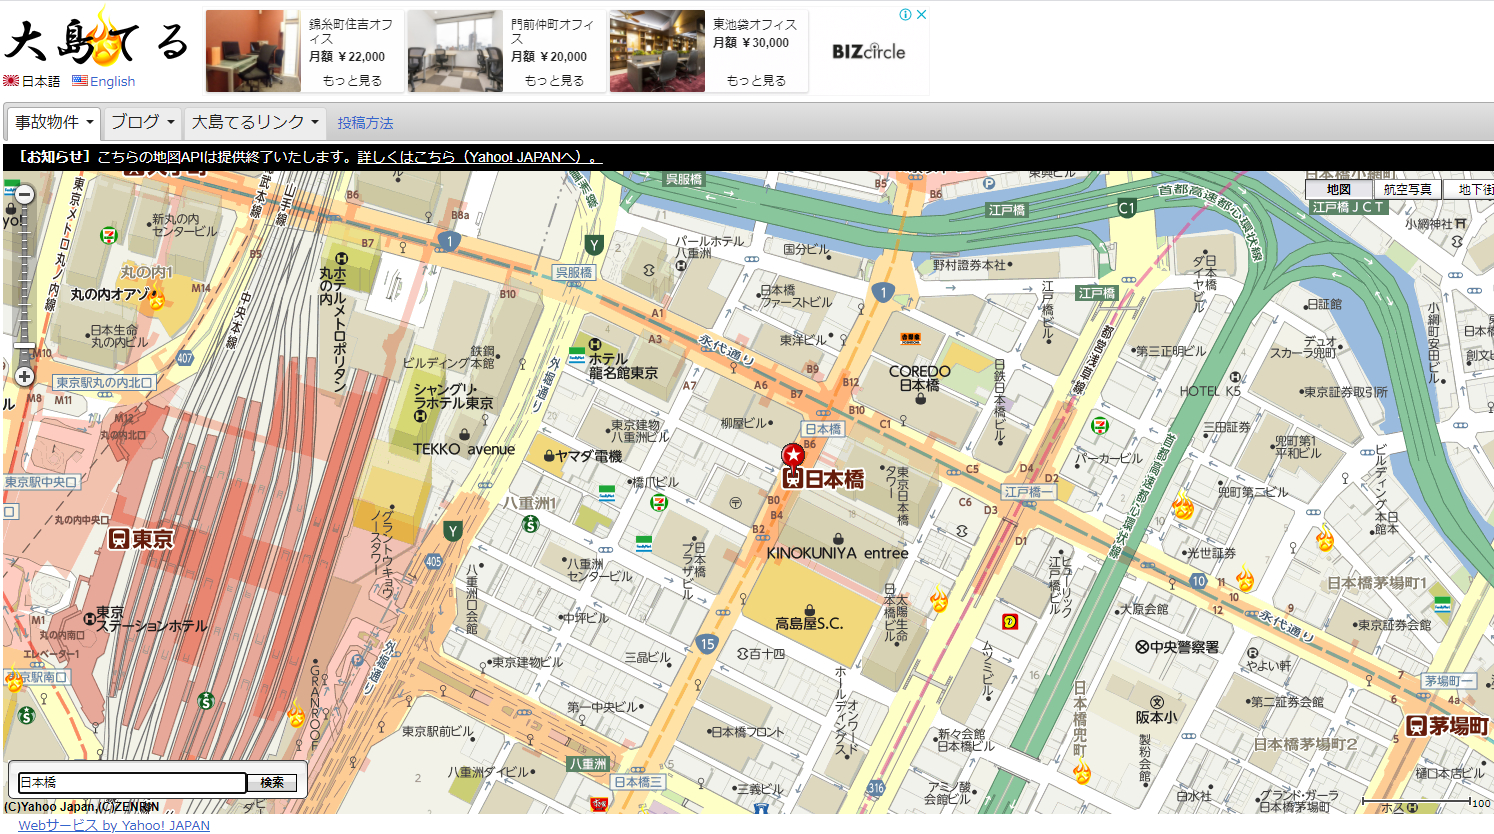Switch site language to 日本語
This screenshot has height=834, width=1494.
[x=32, y=81]
